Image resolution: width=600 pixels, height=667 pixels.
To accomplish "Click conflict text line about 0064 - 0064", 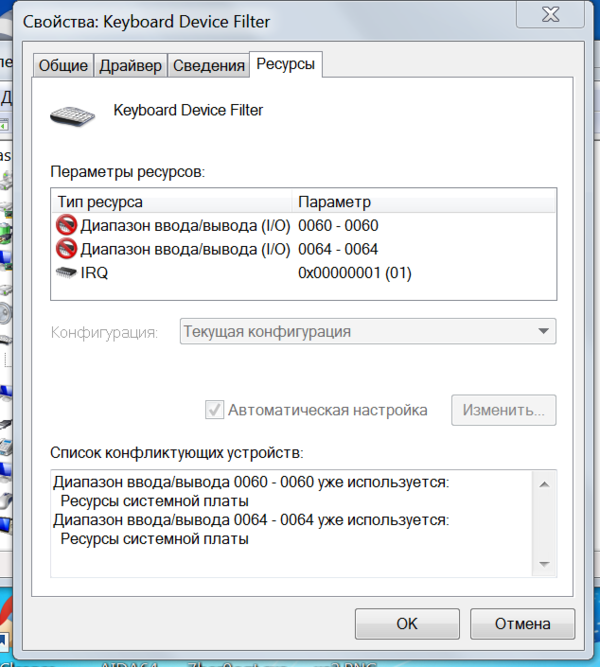I will pyautogui.click(x=251, y=520).
